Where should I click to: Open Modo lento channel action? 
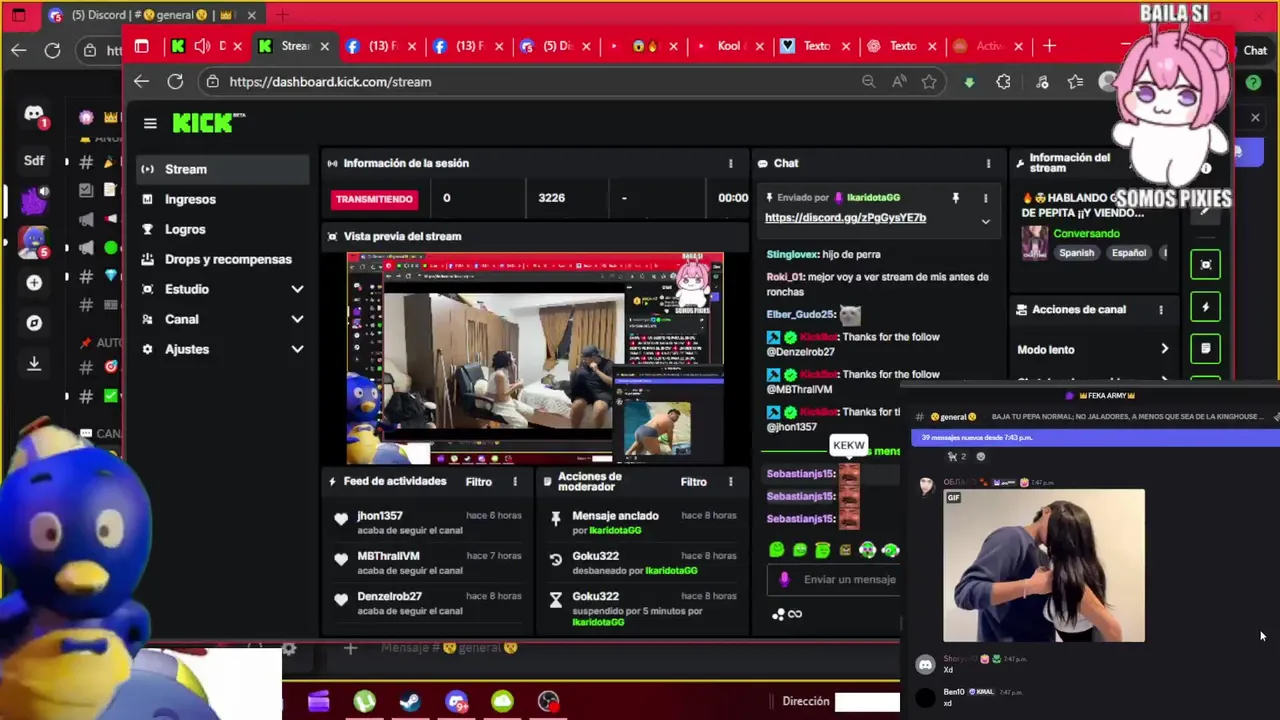click(x=1092, y=349)
